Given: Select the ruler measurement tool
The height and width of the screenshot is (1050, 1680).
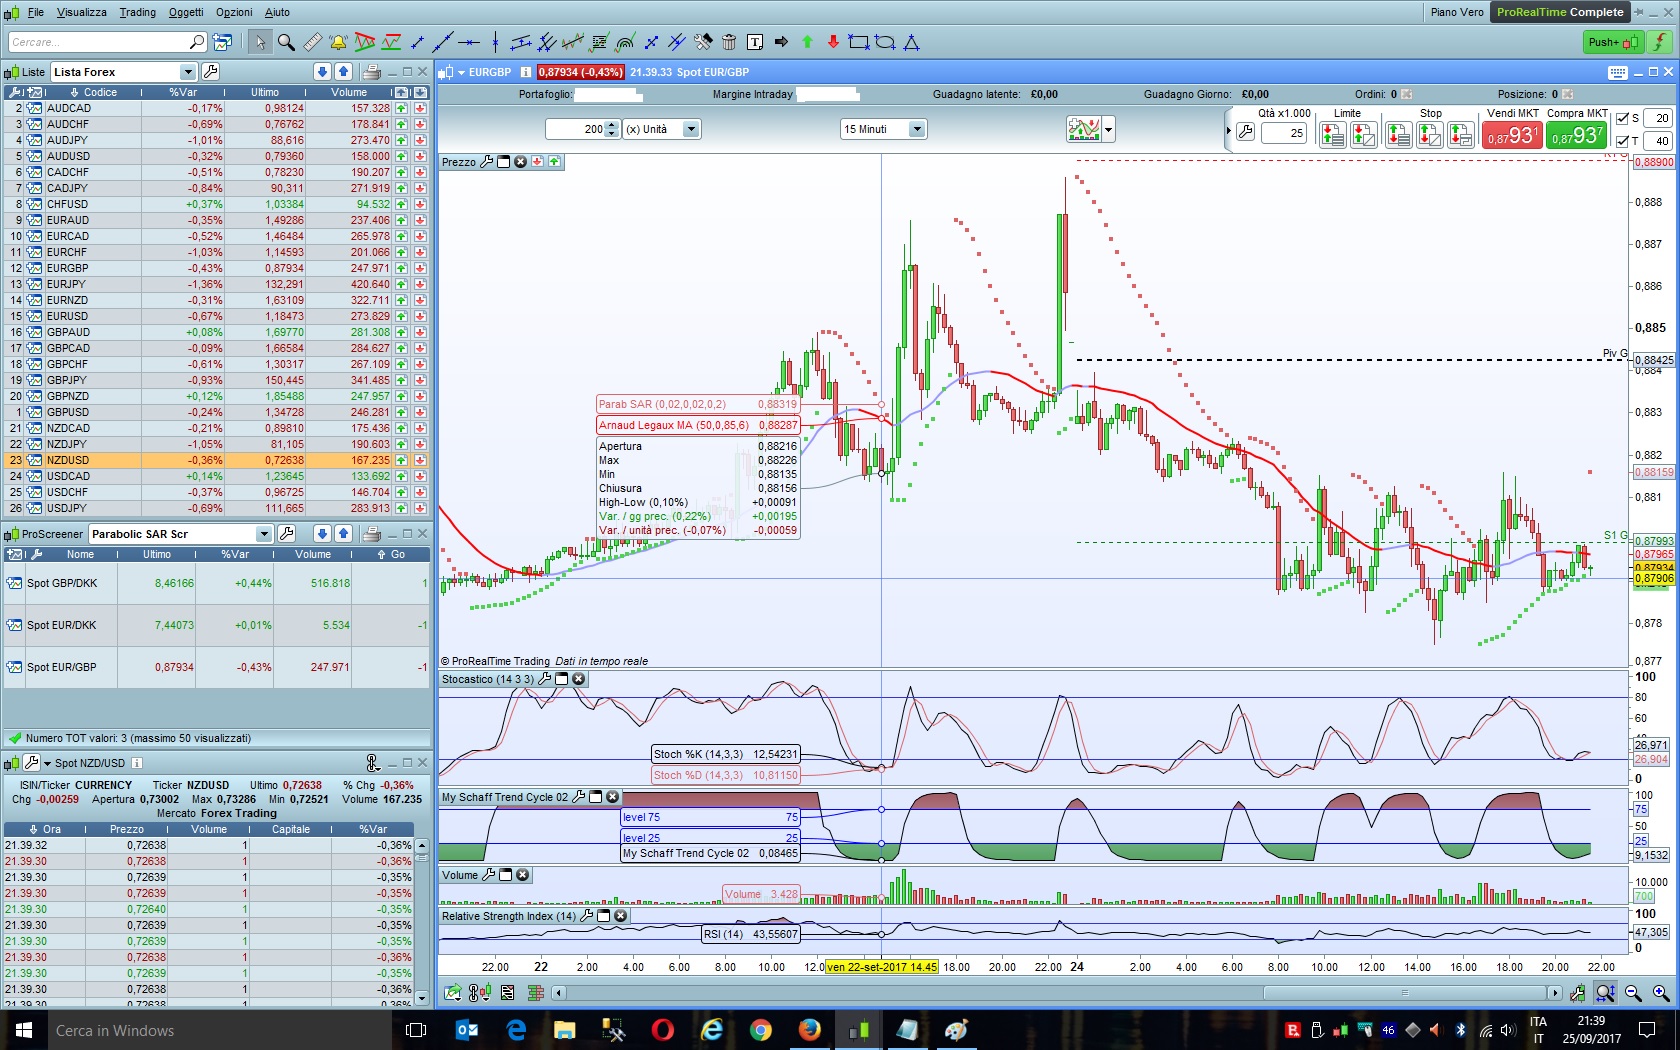Looking at the screenshot, I should 312,42.
